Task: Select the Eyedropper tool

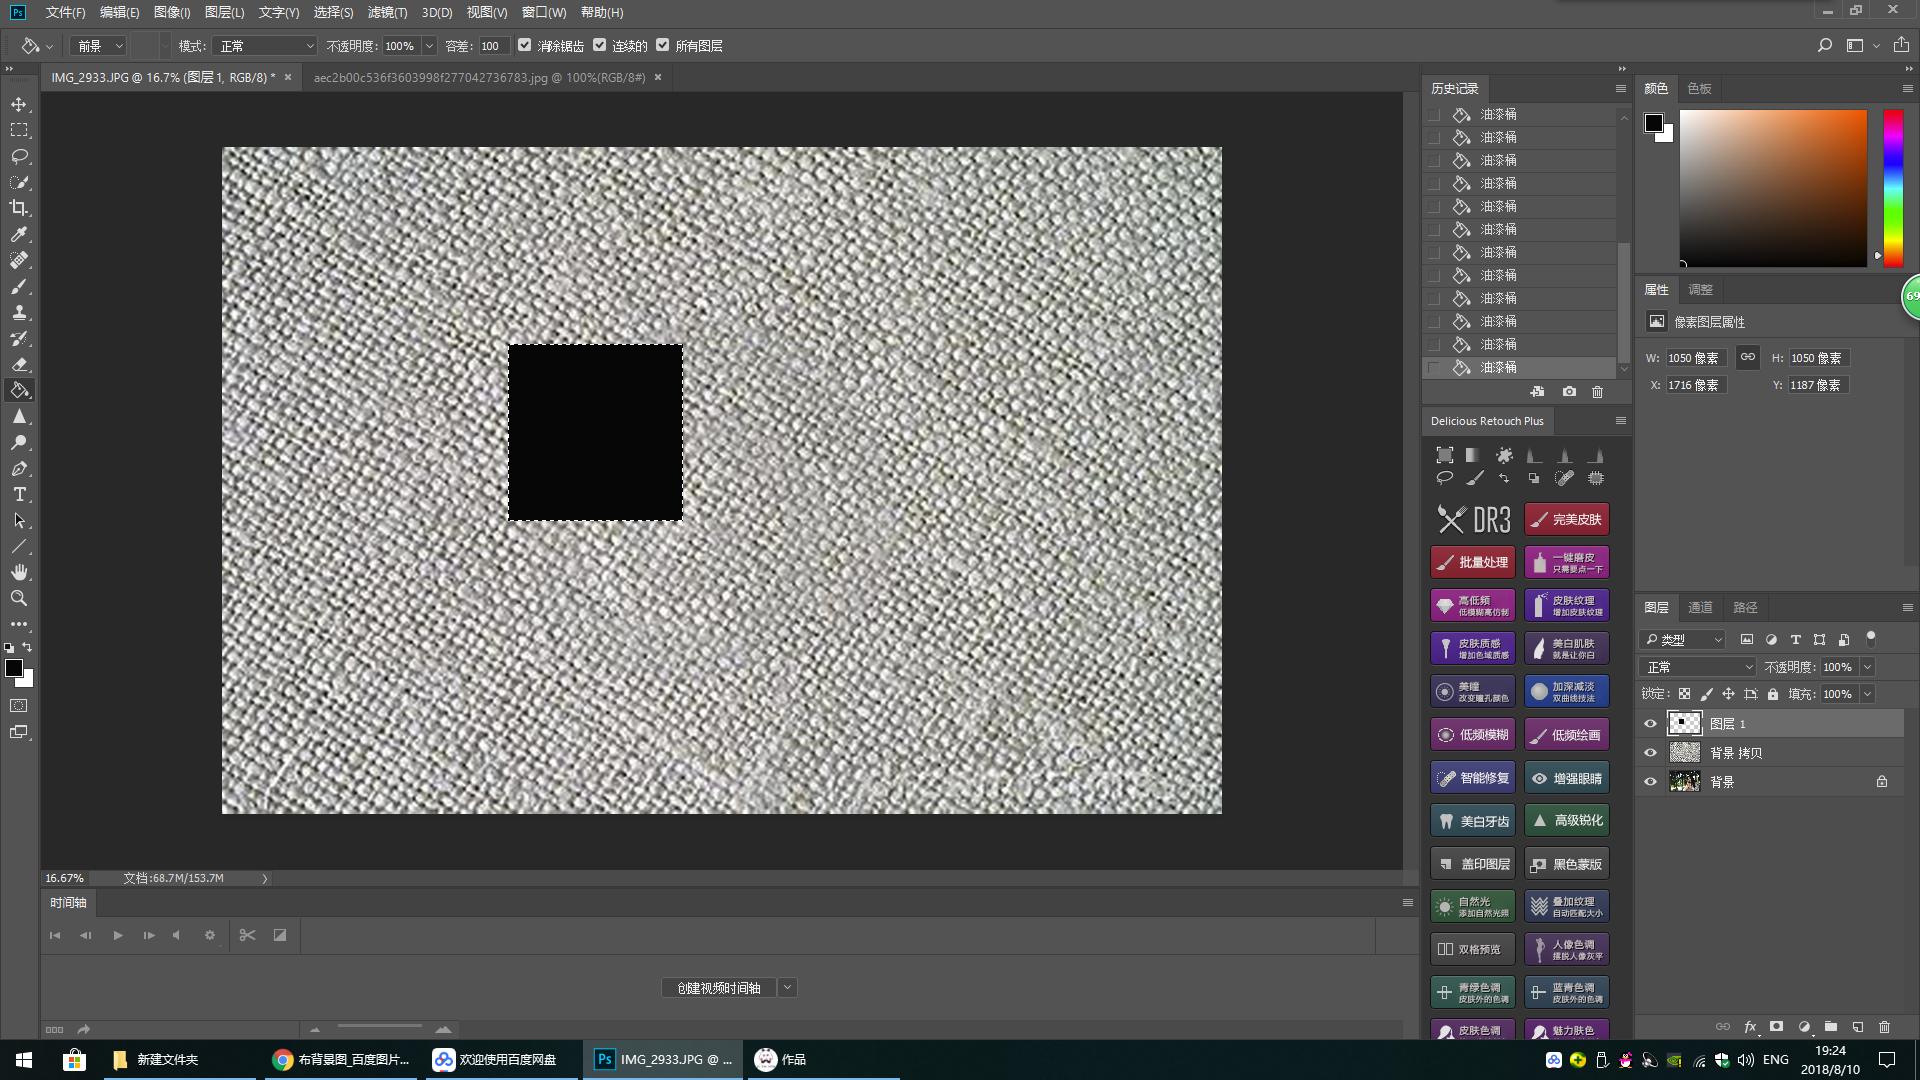Action: tap(19, 234)
